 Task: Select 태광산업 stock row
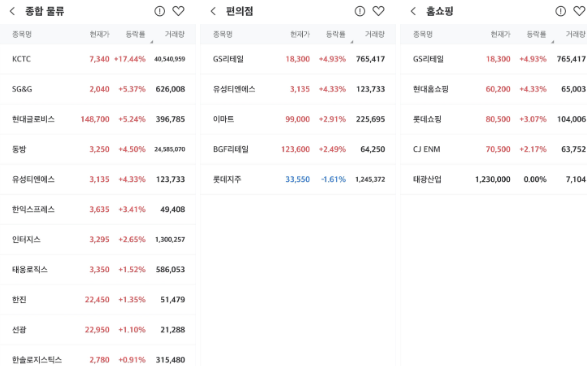(494, 179)
